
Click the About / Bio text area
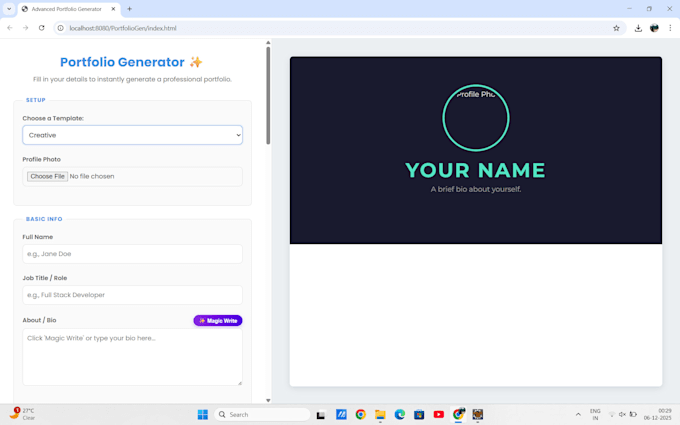click(132, 357)
